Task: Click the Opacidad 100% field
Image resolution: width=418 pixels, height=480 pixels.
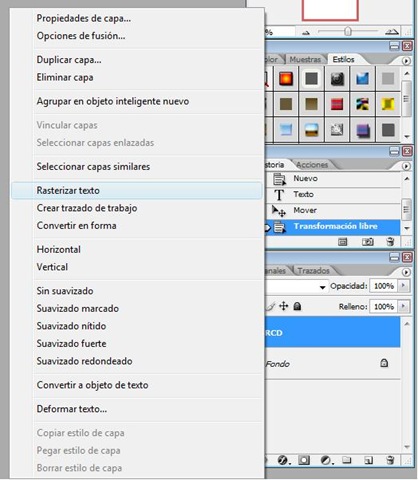Action: [x=383, y=286]
